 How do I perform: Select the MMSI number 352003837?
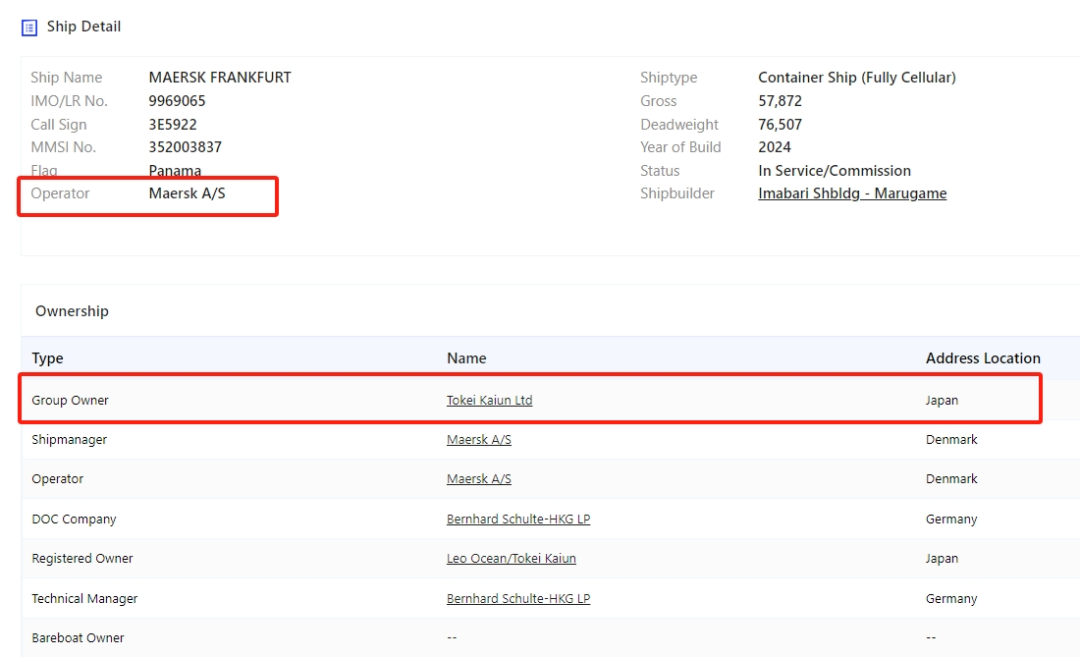coord(185,147)
